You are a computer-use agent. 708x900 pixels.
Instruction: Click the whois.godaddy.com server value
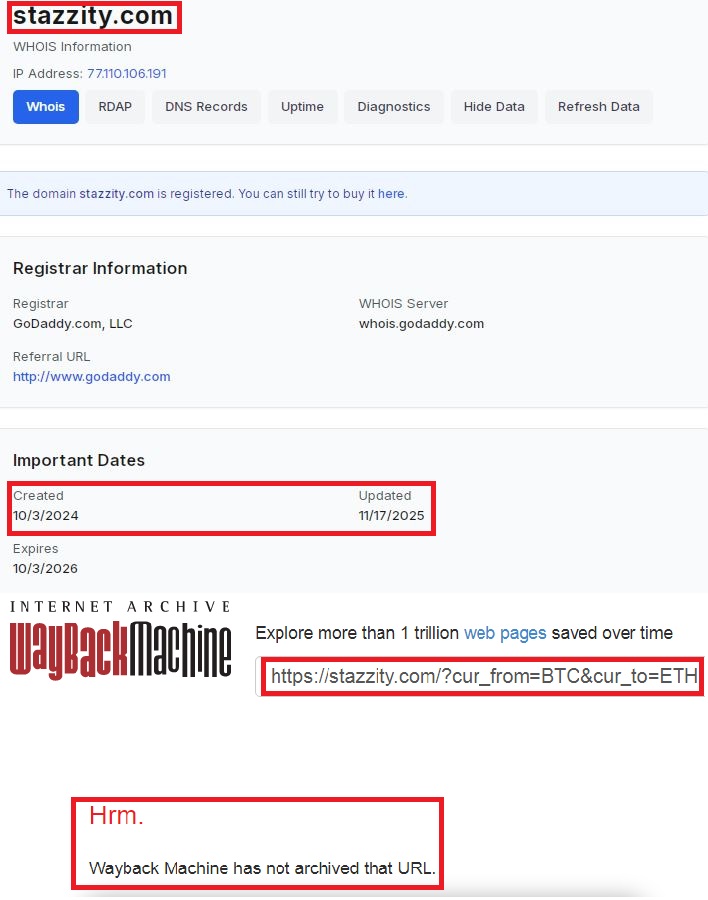pyautogui.click(x=421, y=324)
